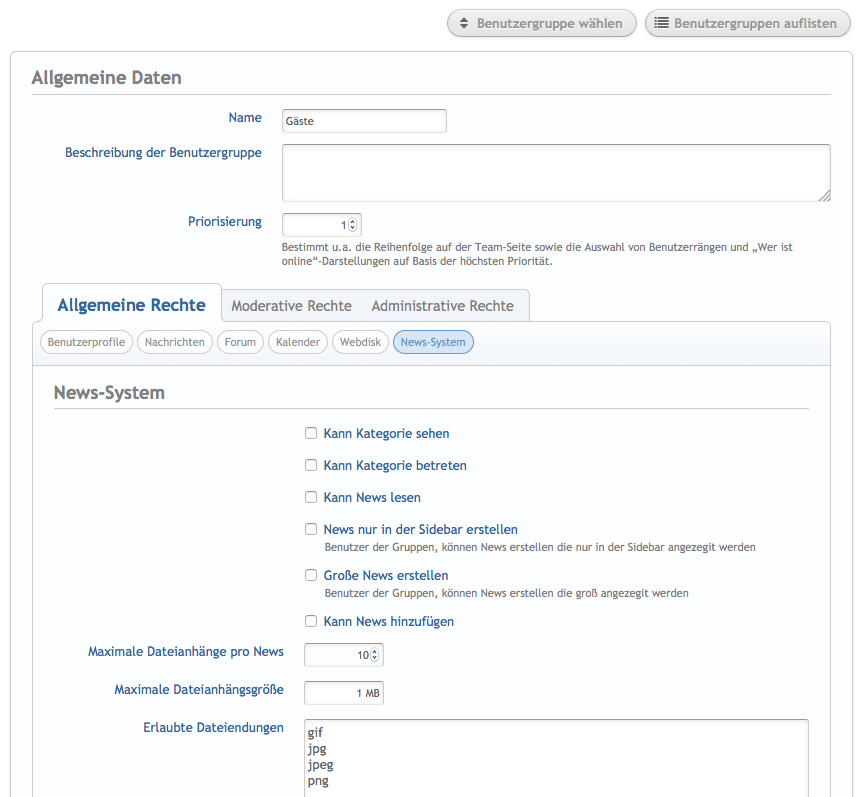Image resolution: width=864 pixels, height=797 pixels.
Task: Open the Nachrichten sub-tab
Action: (x=175, y=342)
